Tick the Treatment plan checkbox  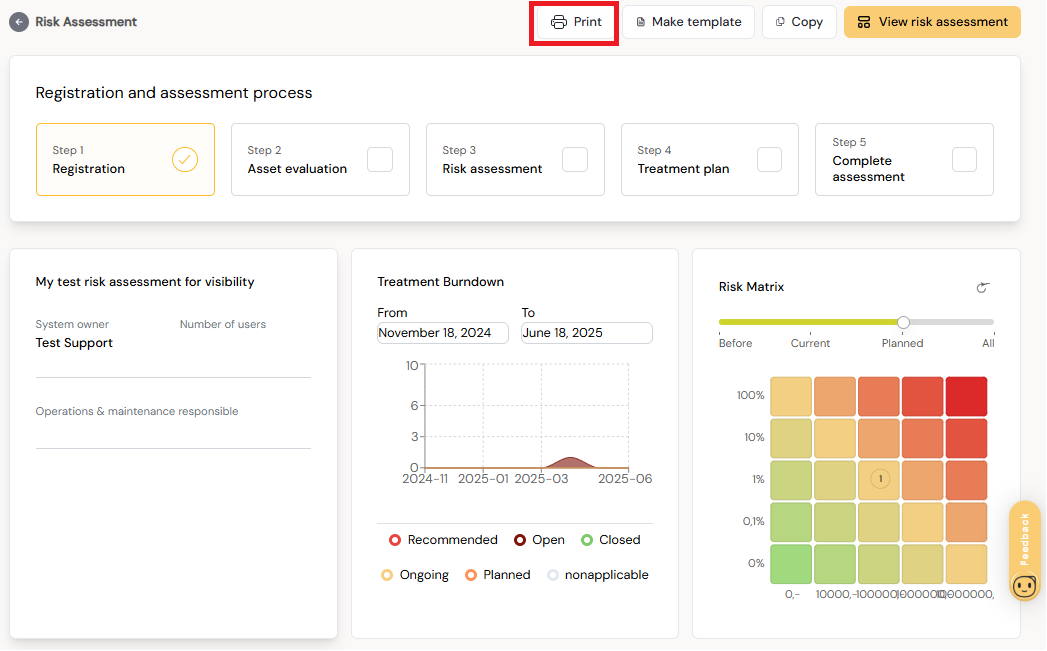[769, 160]
